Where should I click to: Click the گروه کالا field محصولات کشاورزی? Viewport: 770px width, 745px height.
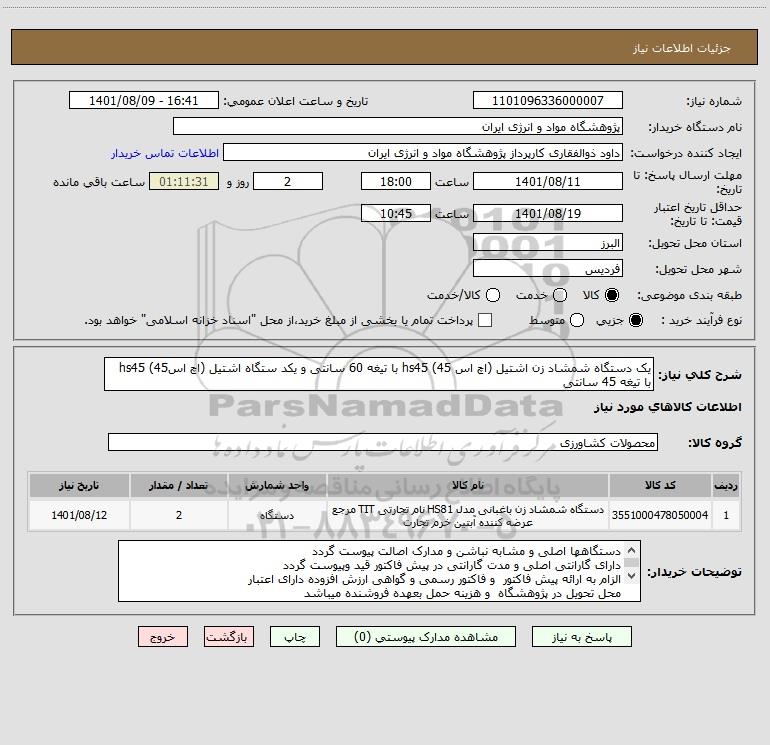(x=383, y=442)
